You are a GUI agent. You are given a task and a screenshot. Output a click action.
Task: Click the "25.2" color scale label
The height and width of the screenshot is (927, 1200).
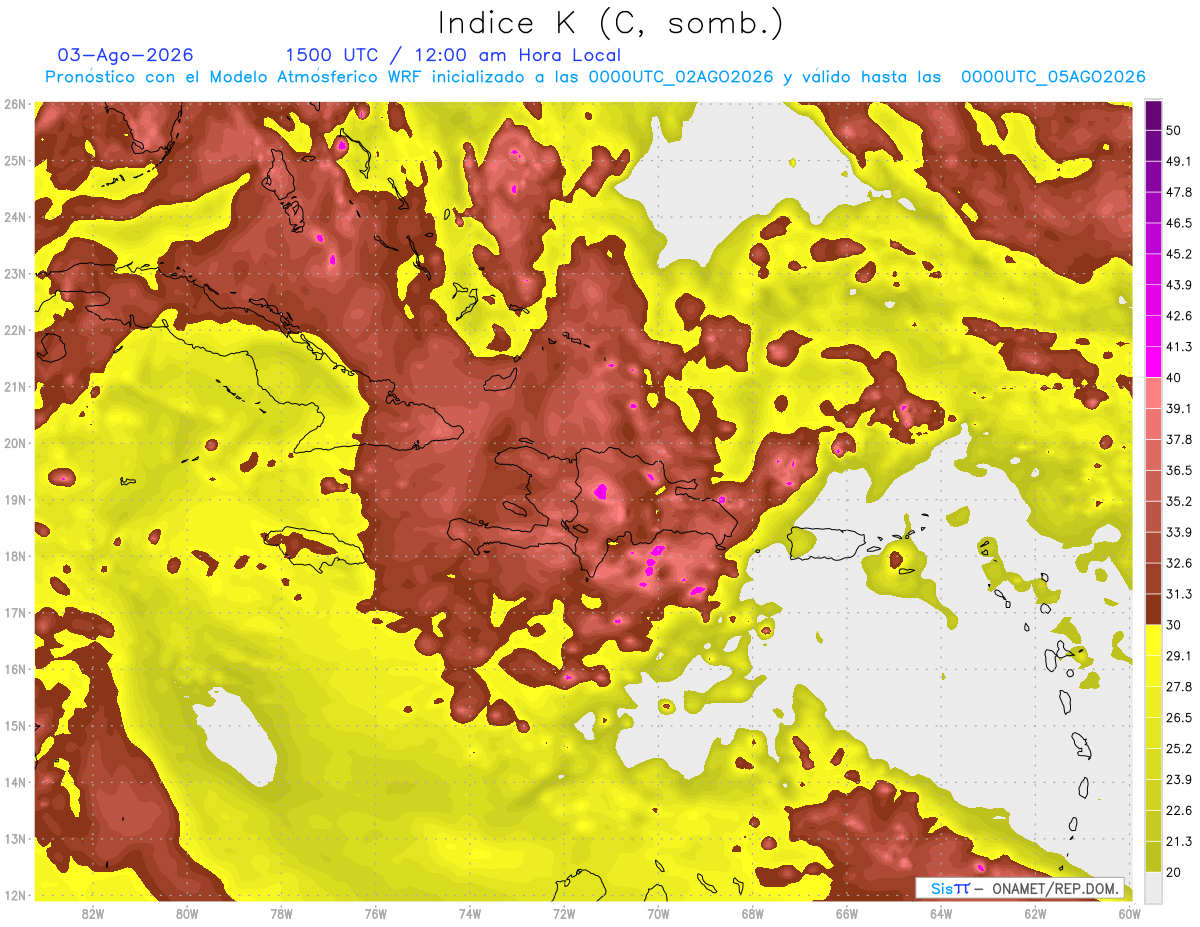[1178, 749]
